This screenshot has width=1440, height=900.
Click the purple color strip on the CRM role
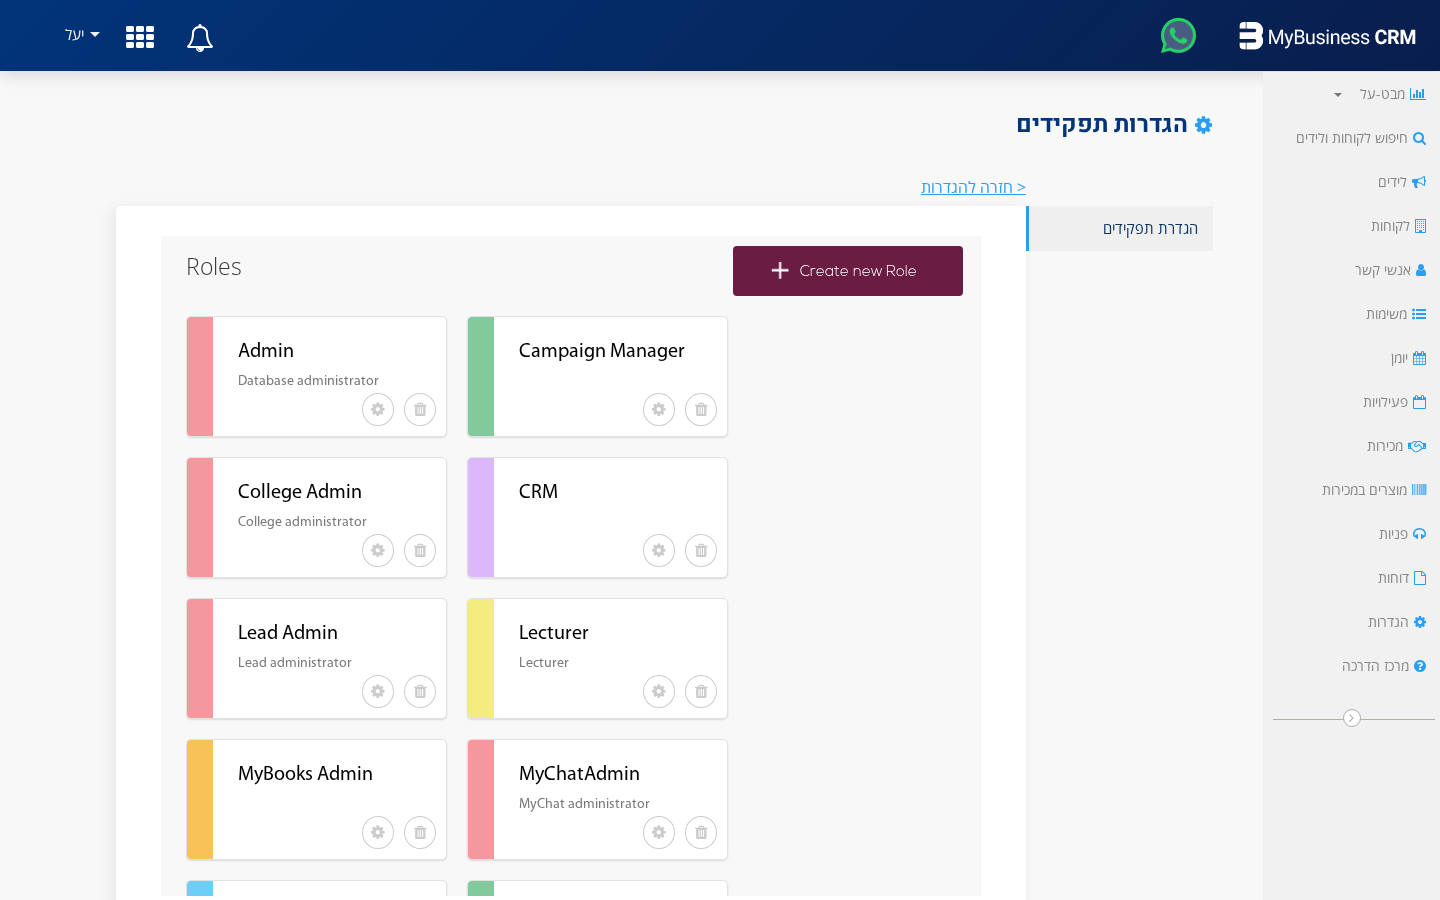pos(479,518)
